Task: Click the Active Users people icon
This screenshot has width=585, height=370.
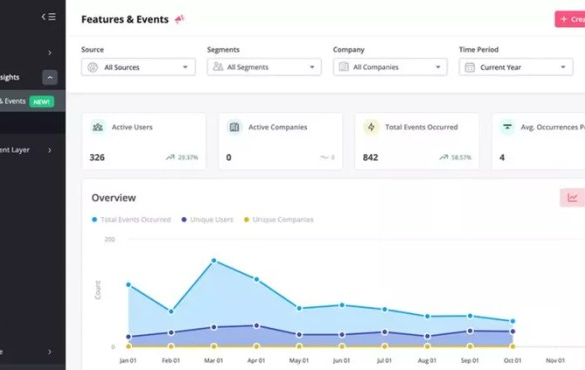Action: pos(98,127)
